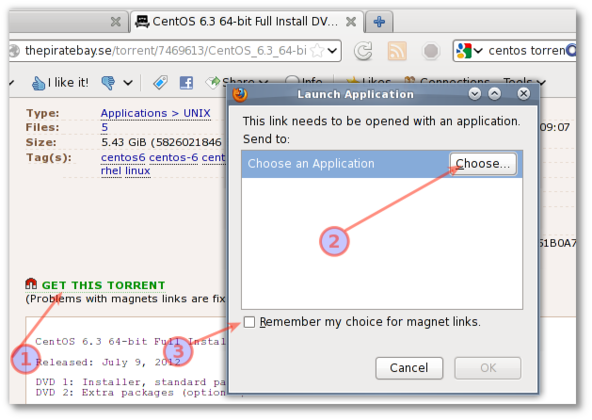The width and height of the screenshot is (592, 420).
Task: Open the 'GET THIS TORRENT' magnet link
Action: [x=103, y=285]
